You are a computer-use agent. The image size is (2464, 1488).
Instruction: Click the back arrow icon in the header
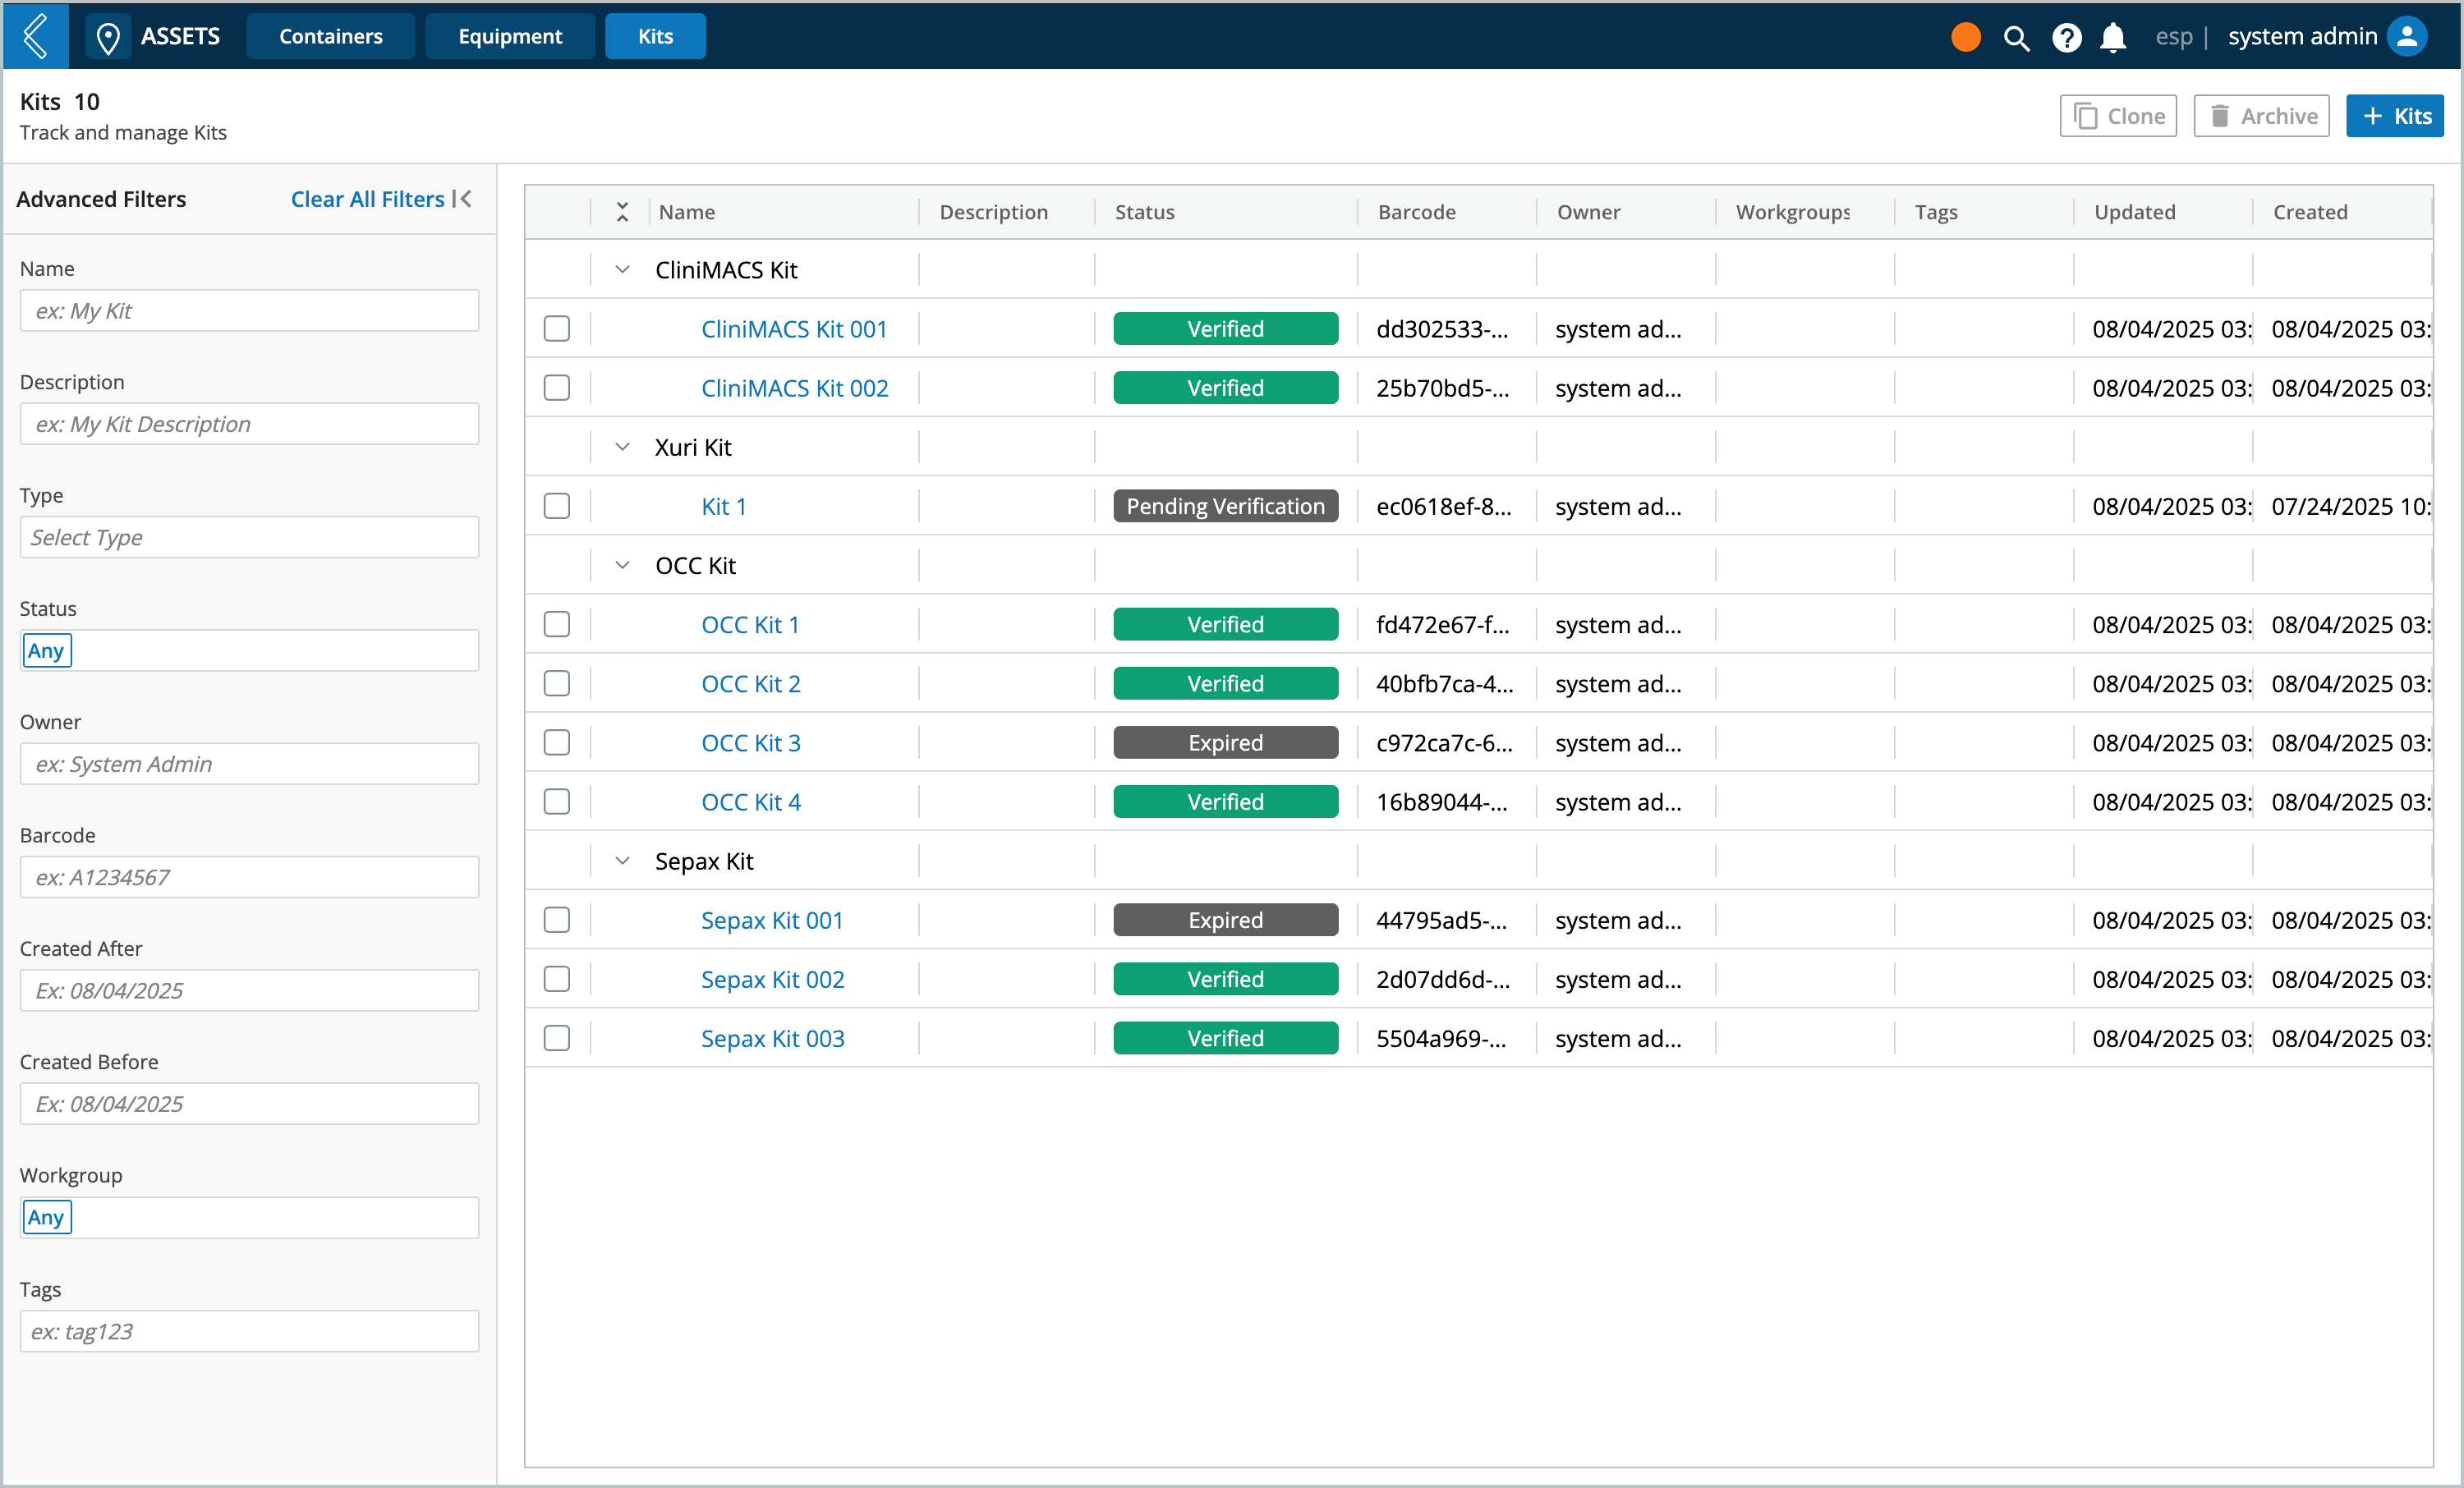tap(35, 36)
